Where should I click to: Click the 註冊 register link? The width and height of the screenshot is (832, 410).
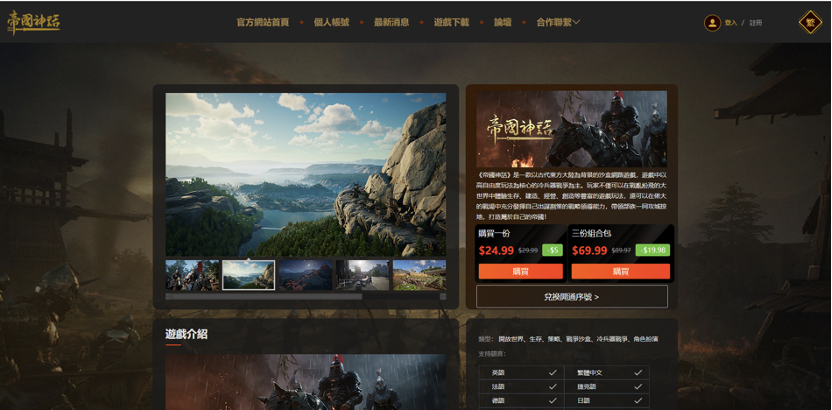(x=756, y=23)
